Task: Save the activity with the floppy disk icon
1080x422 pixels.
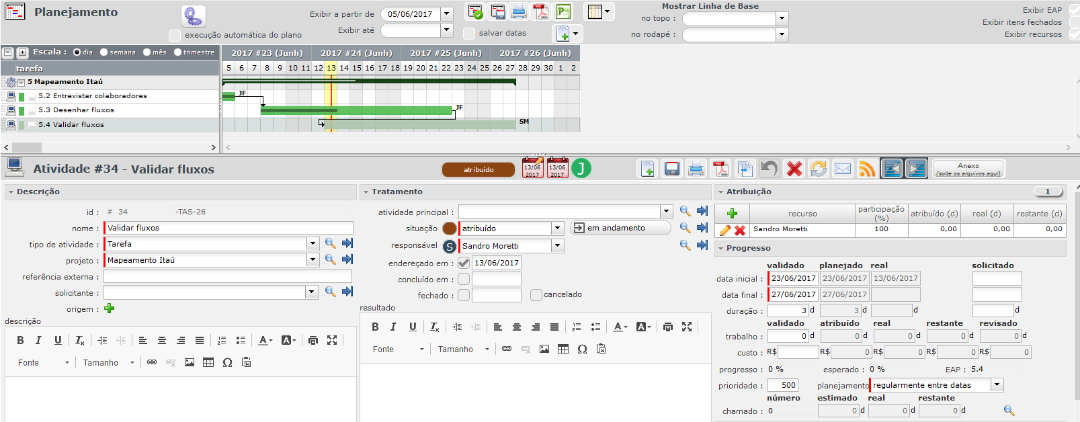Action: tap(673, 169)
